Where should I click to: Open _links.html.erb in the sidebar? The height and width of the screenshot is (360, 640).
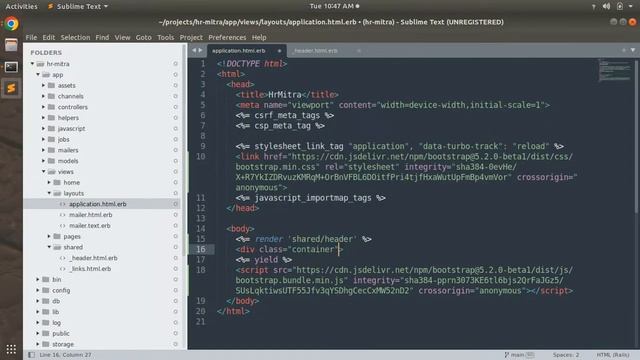[90, 269]
